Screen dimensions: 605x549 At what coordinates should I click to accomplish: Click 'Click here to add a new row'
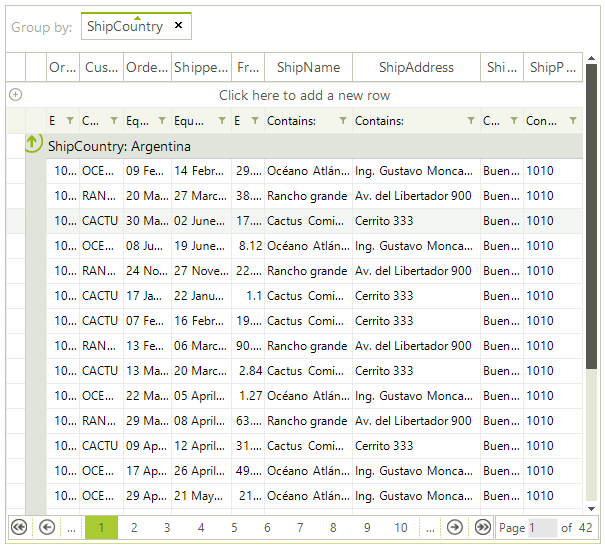304,95
